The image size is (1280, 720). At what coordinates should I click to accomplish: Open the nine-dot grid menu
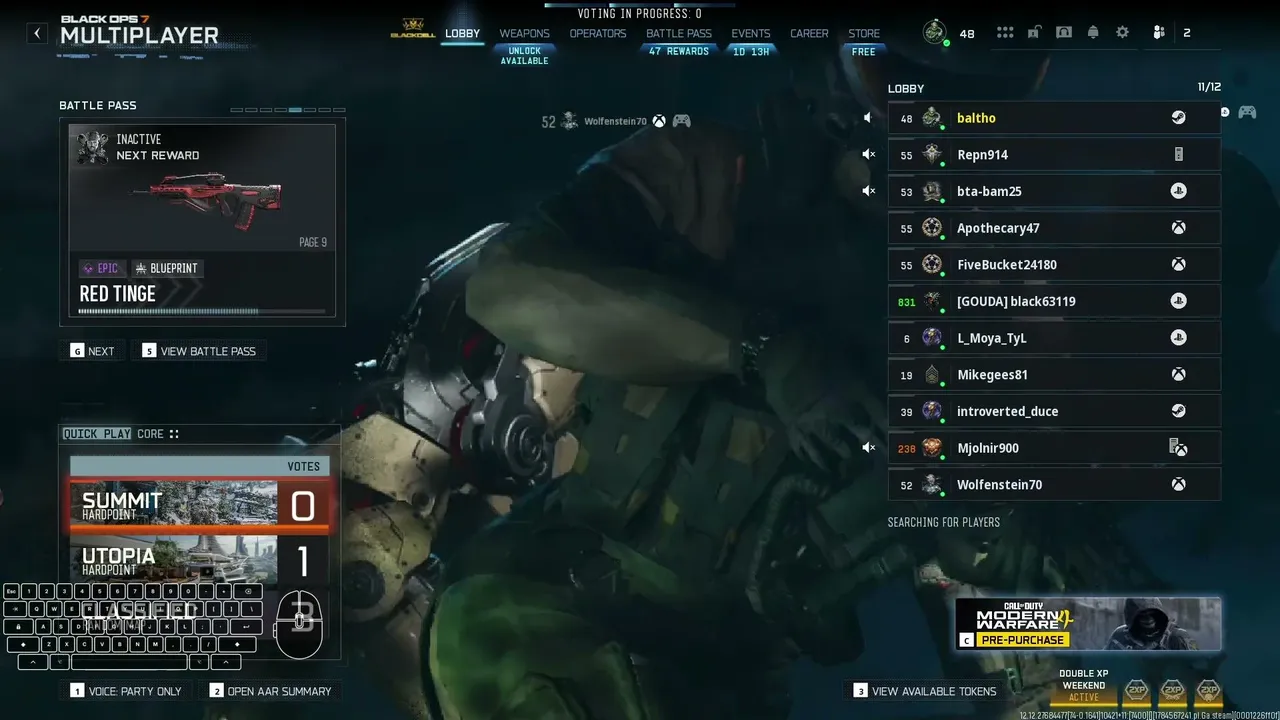tap(1005, 33)
